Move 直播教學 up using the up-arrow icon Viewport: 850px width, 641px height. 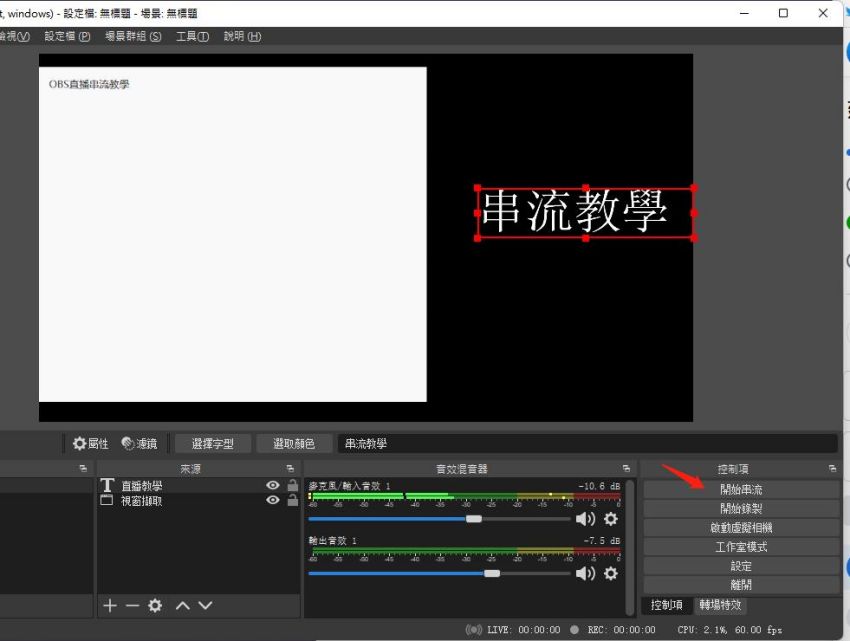point(181,605)
